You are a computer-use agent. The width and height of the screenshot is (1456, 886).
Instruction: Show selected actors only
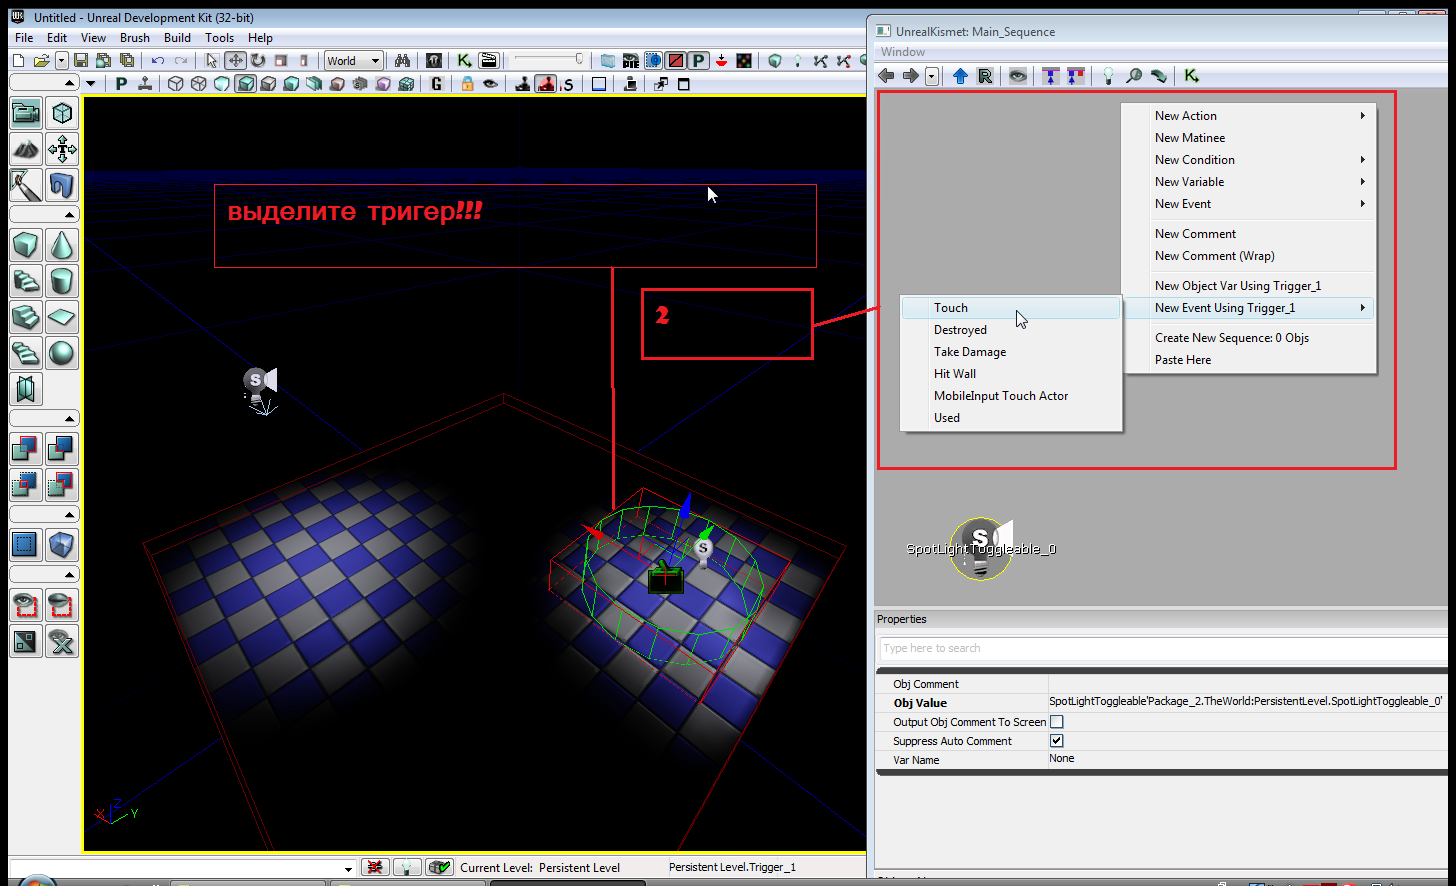(x=26, y=605)
